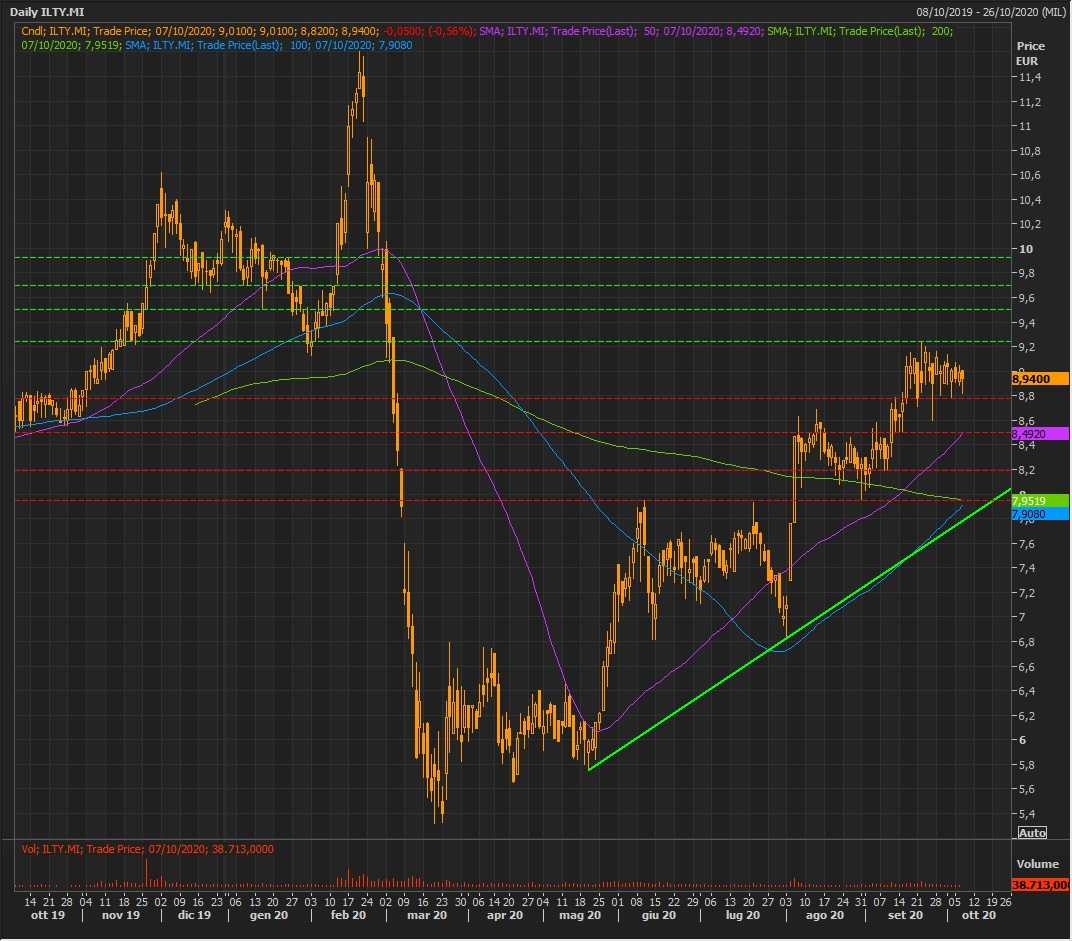Click the Price EUR axis label
This screenshot has height=941, width=1072.
1030,53
